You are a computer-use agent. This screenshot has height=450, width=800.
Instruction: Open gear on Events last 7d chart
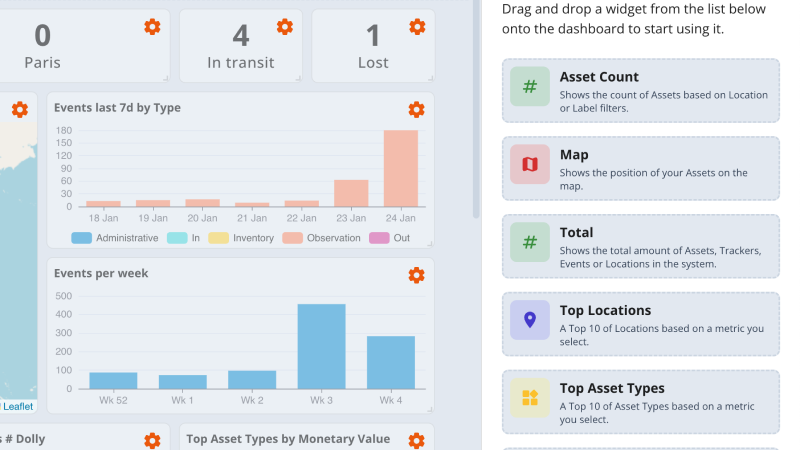coord(416,110)
